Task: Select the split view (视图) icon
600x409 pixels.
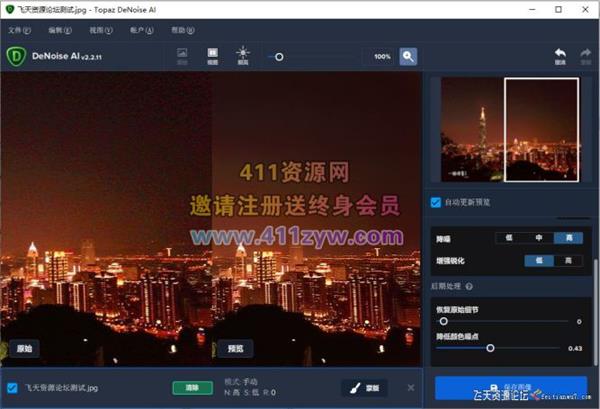Action: 212,55
